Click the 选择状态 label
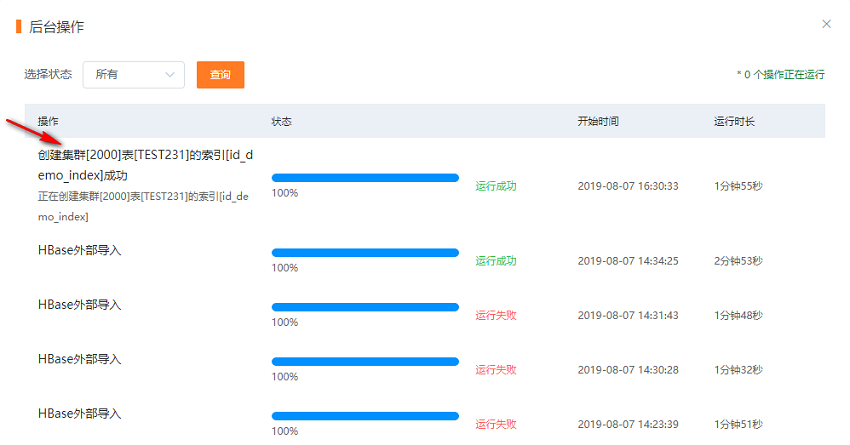This screenshot has width=850, height=445. pyautogui.click(x=48, y=74)
